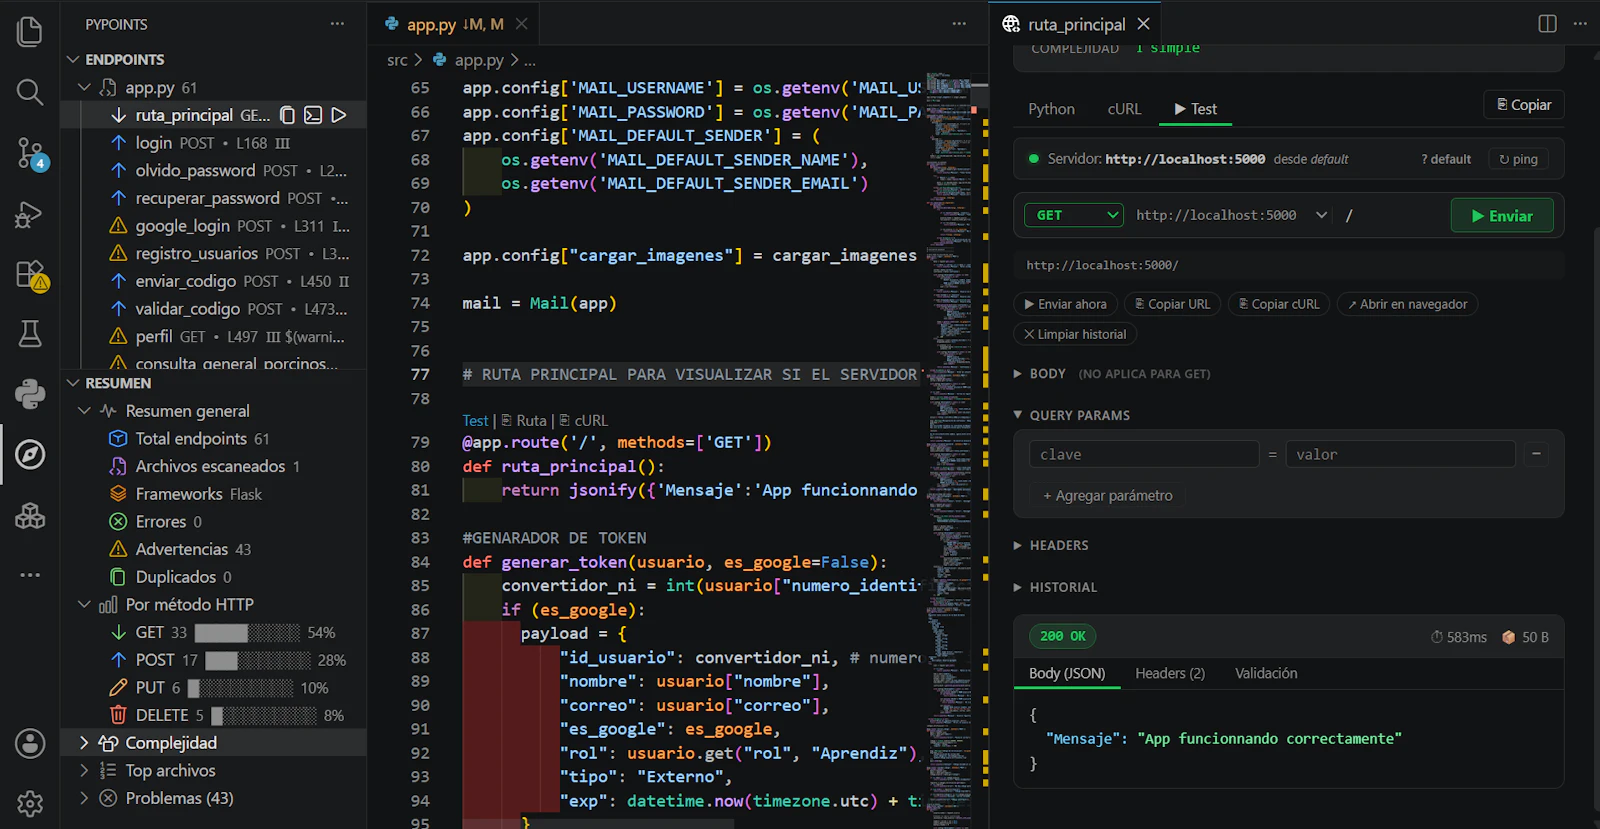Split the ruta_principal panel editor
The image size is (1600, 829).
pos(1547,24)
